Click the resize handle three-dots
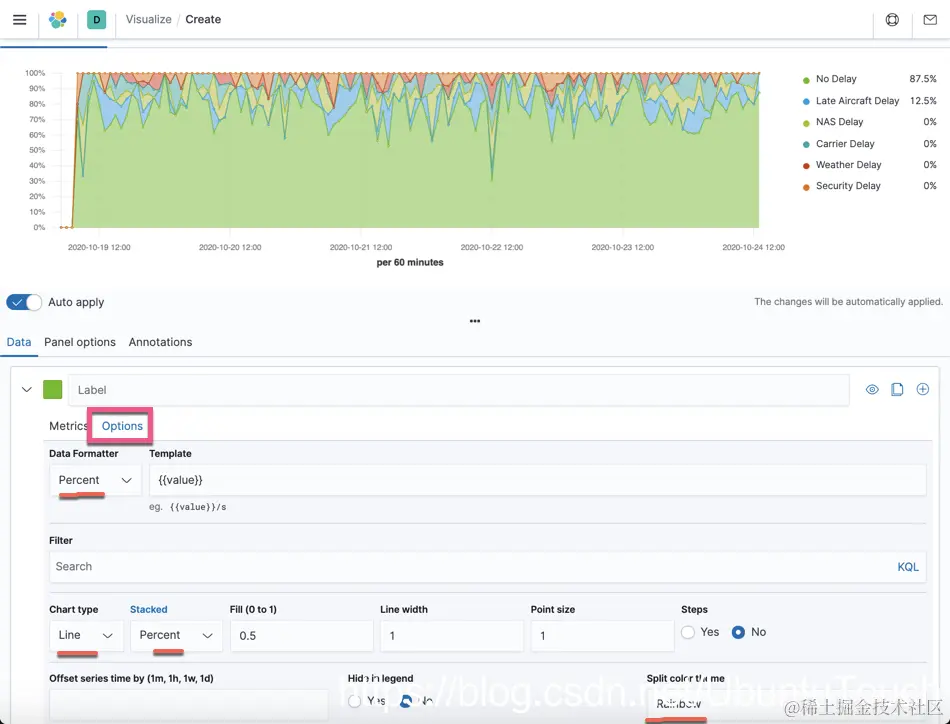This screenshot has height=724, width=950. coord(475,321)
